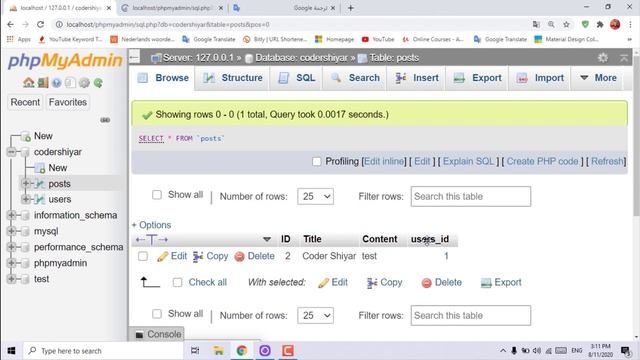Reload navigation panel green icon
This screenshot has width=640, height=360.
[98, 83]
